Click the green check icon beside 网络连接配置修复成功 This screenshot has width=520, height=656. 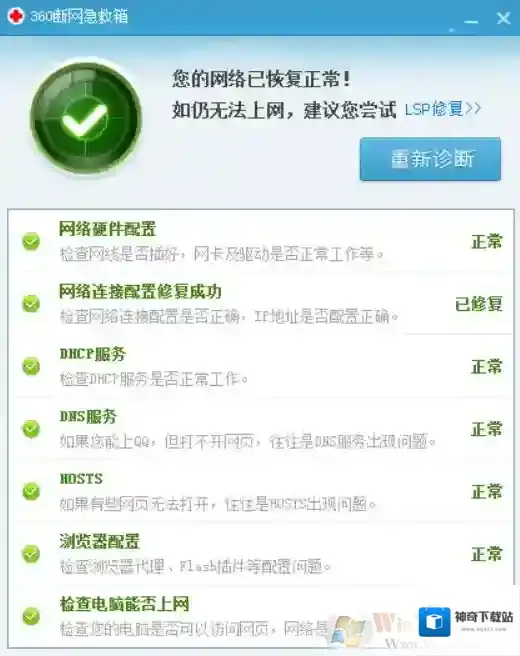click(x=31, y=304)
